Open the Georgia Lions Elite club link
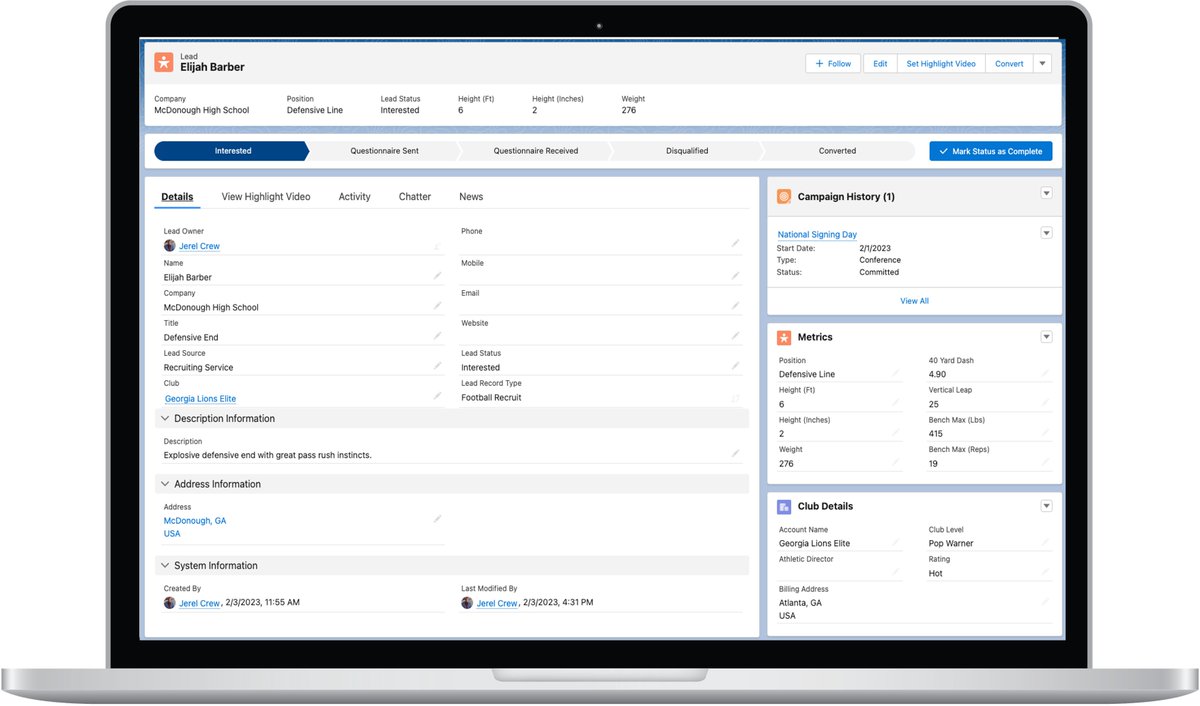 click(x=199, y=397)
